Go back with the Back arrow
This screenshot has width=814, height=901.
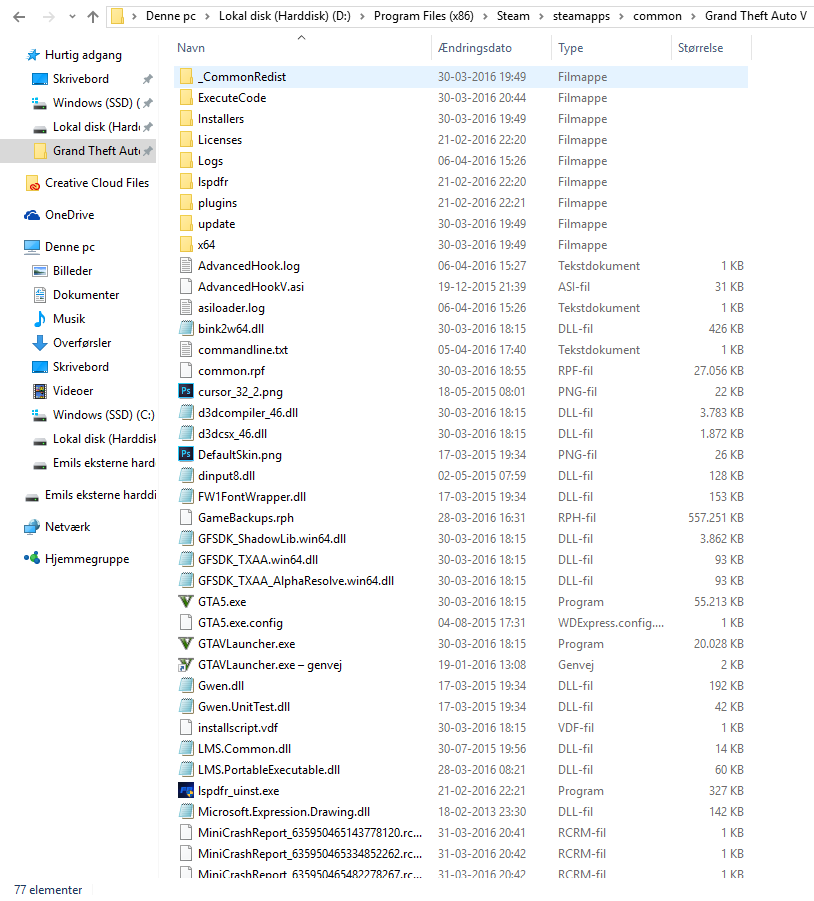(x=19, y=17)
